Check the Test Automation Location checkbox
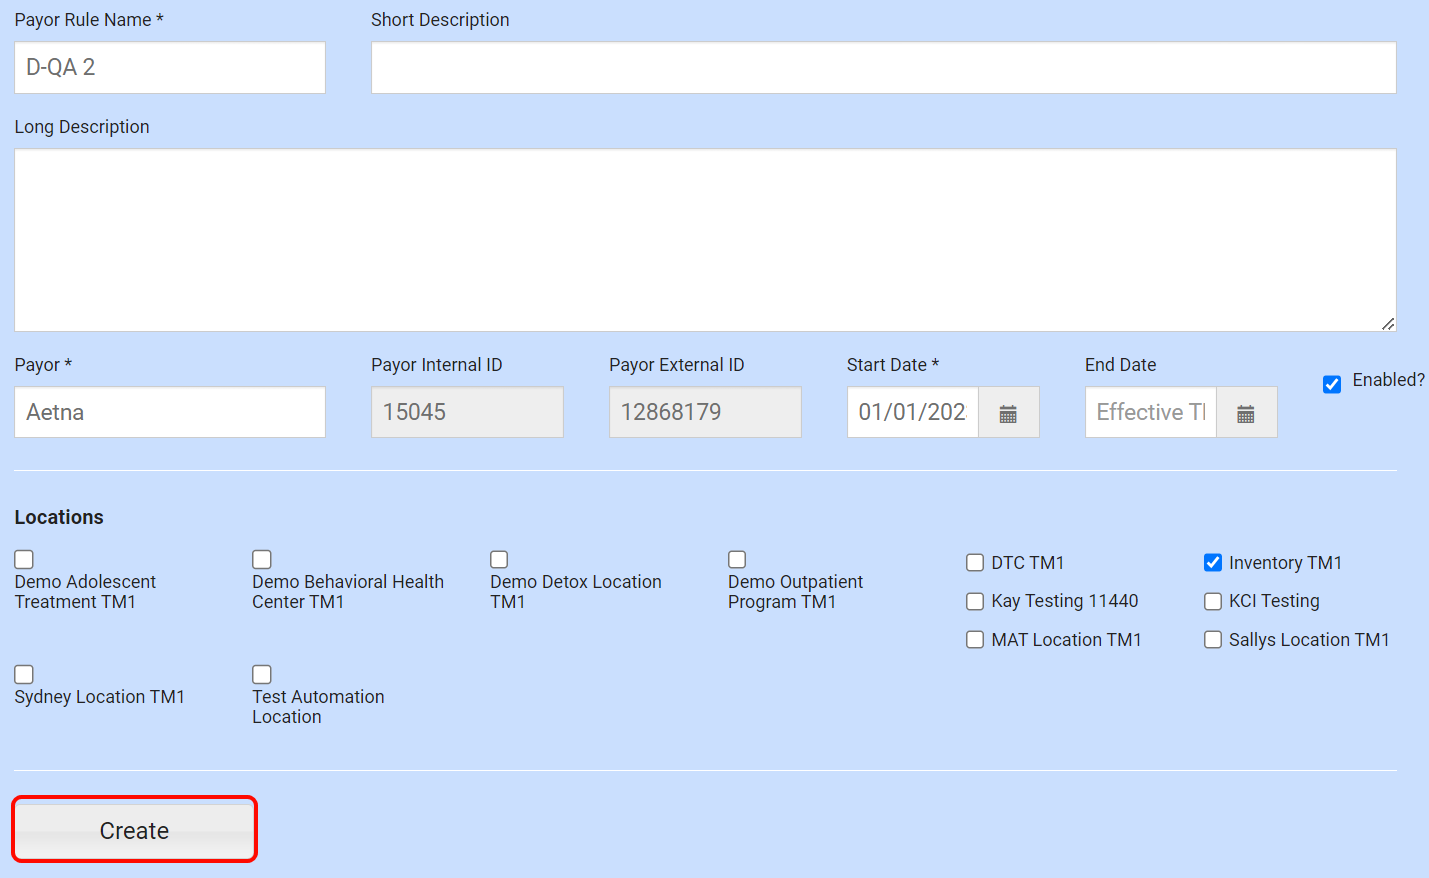Viewport: 1429px width, 878px height. [x=261, y=674]
